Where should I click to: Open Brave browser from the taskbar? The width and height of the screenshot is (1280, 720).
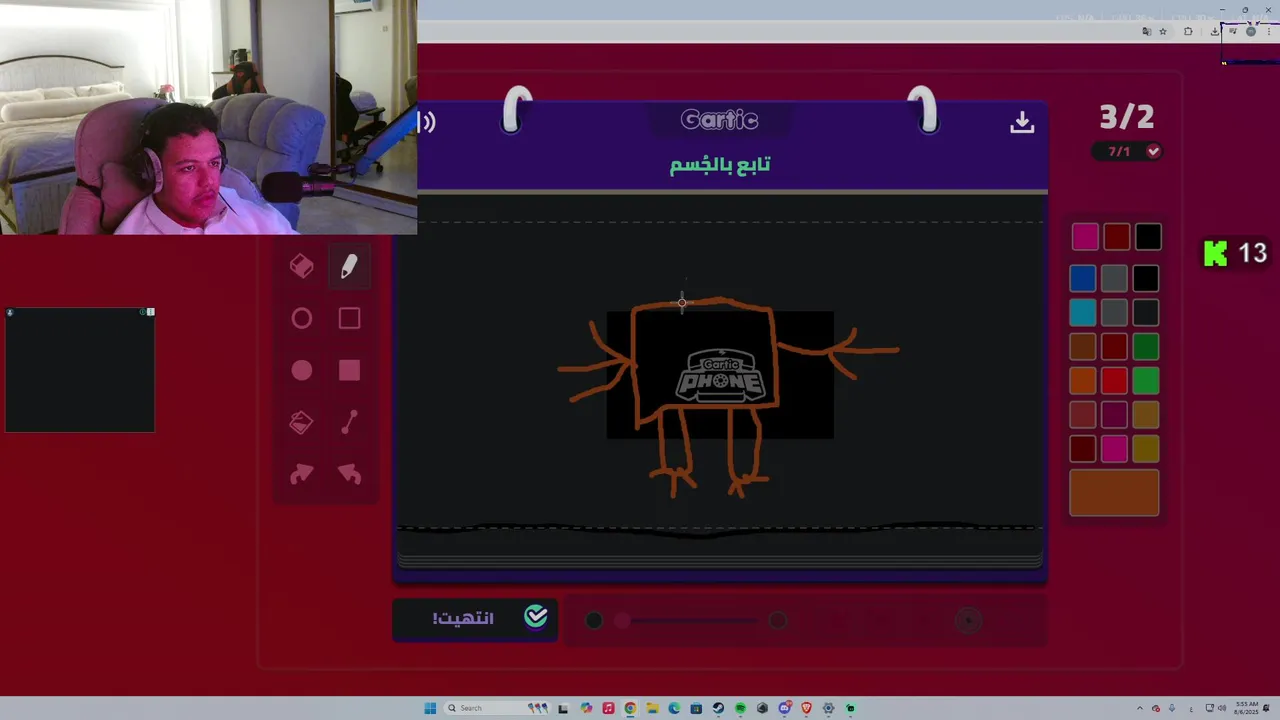(806, 708)
